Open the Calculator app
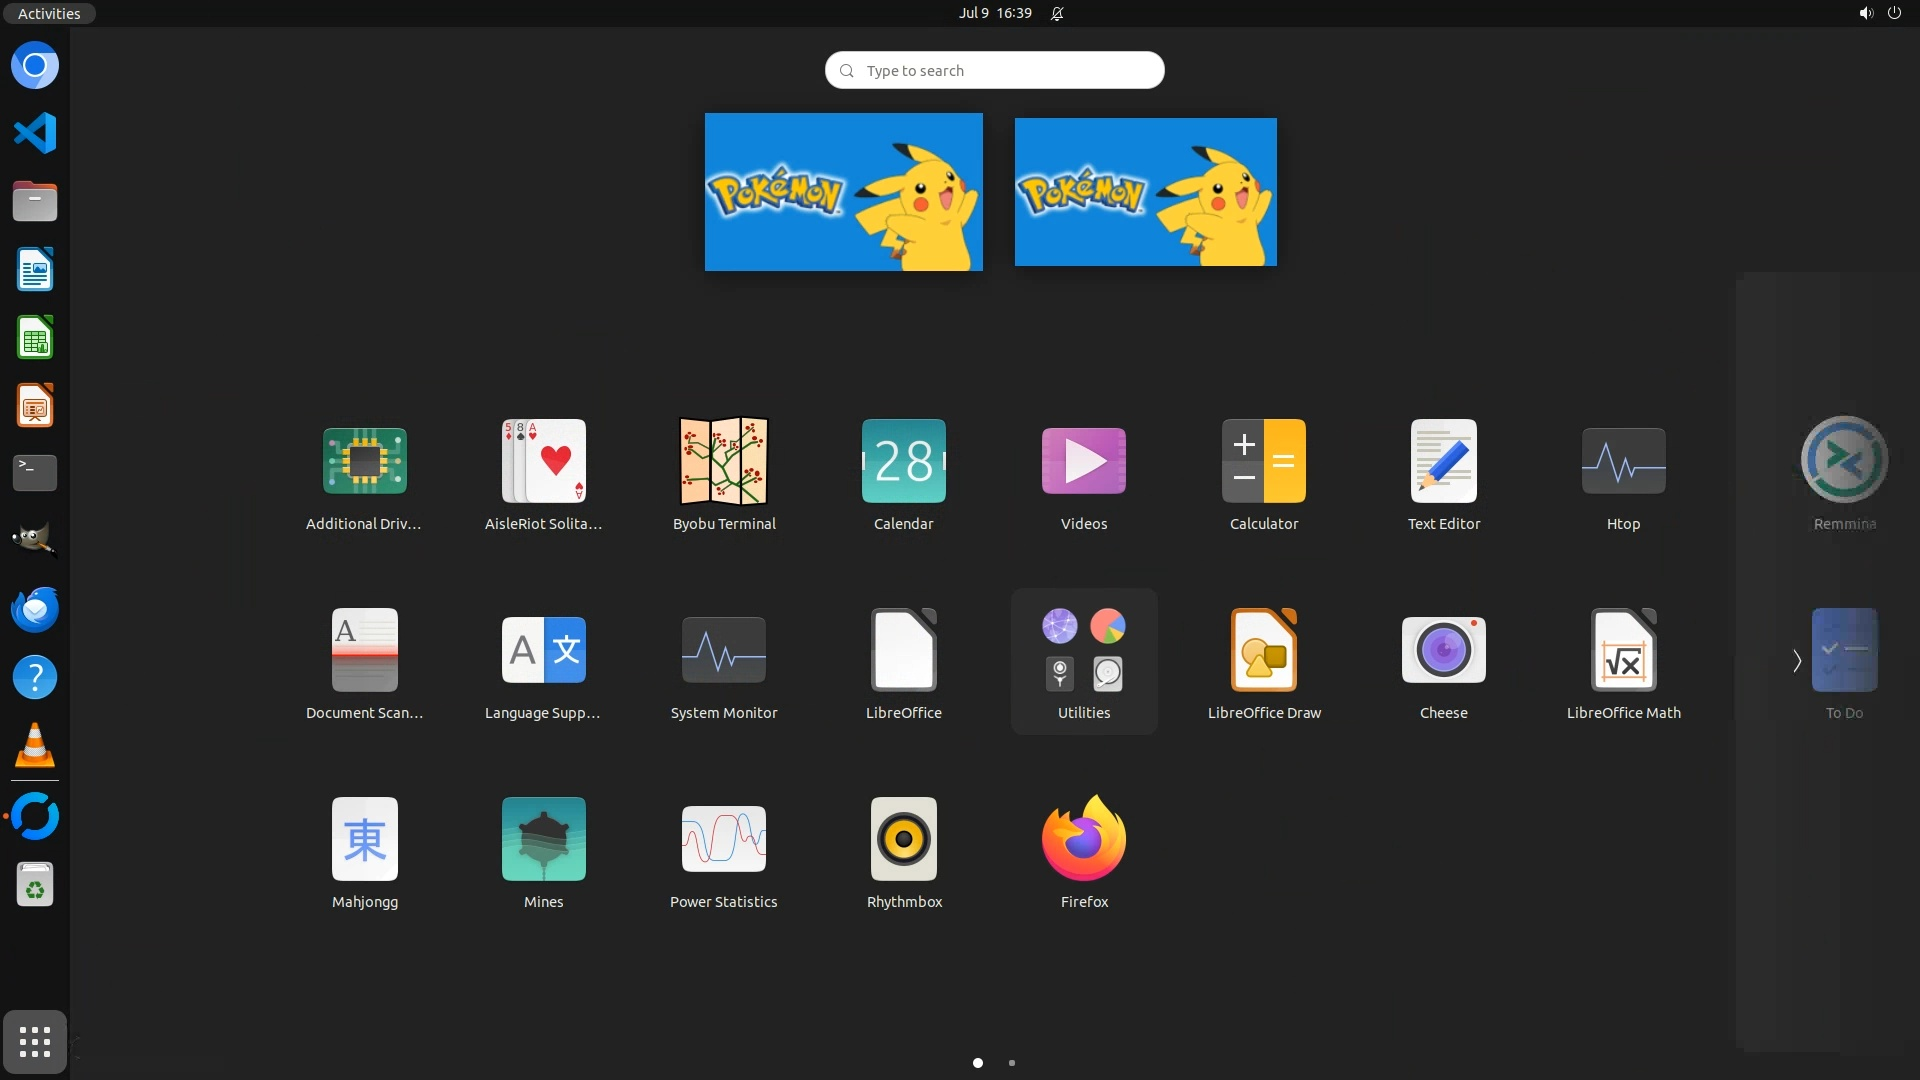The height and width of the screenshot is (1080, 1920). (x=1263, y=461)
